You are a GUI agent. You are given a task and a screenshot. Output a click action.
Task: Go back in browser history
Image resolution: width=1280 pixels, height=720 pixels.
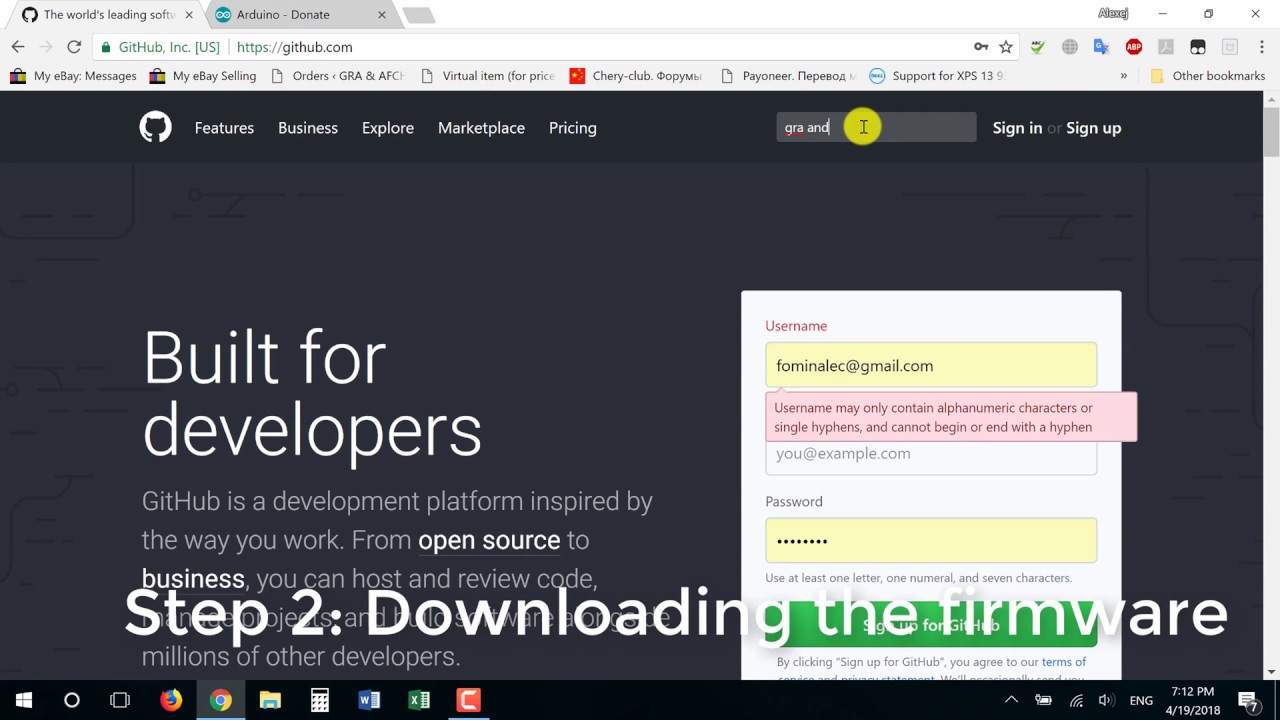(x=18, y=47)
